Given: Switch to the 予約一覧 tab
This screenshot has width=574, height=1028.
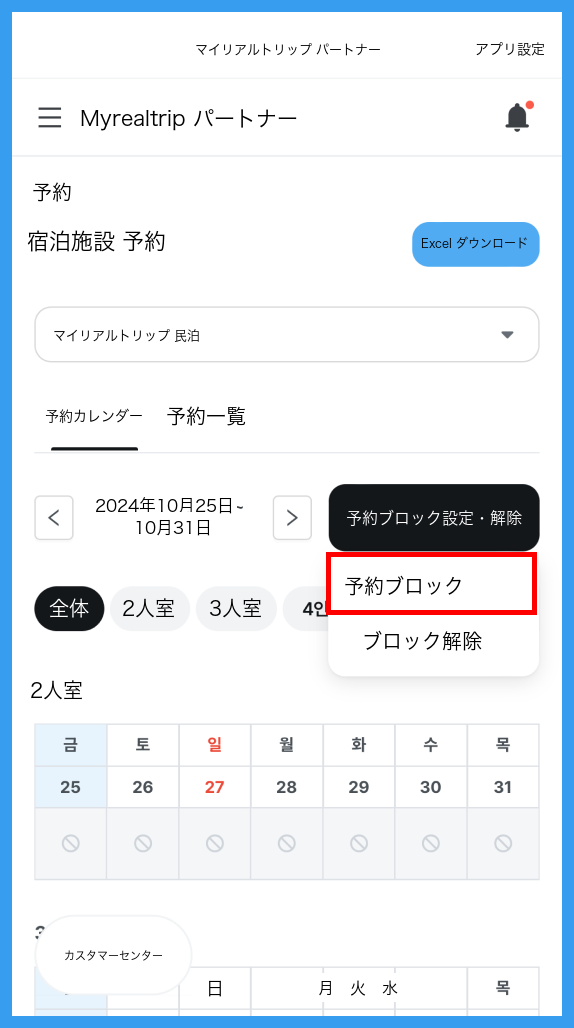Looking at the screenshot, I should click(206, 416).
